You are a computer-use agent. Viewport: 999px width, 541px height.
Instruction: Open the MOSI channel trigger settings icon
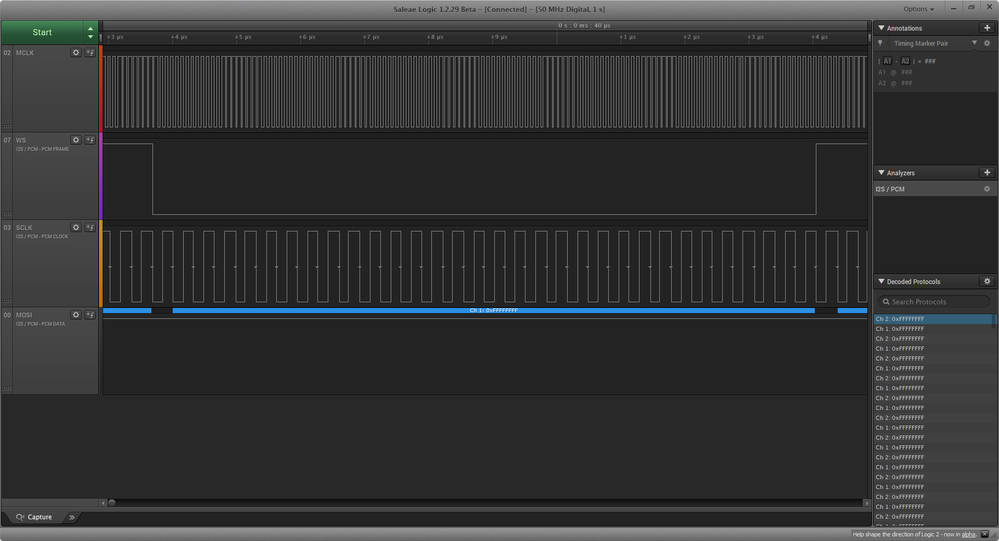click(90, 315)
